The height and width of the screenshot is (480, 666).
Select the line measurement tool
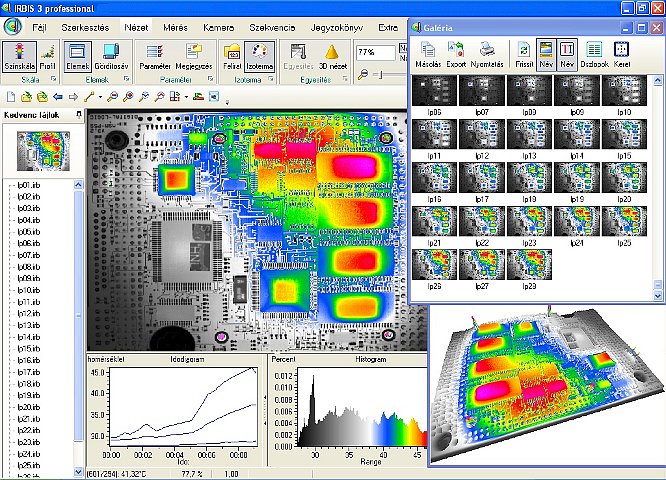coord(89,97)
